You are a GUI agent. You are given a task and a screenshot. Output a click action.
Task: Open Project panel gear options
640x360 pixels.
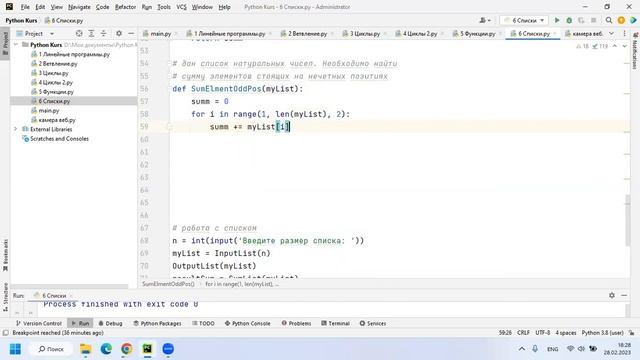tap(119, 33)
